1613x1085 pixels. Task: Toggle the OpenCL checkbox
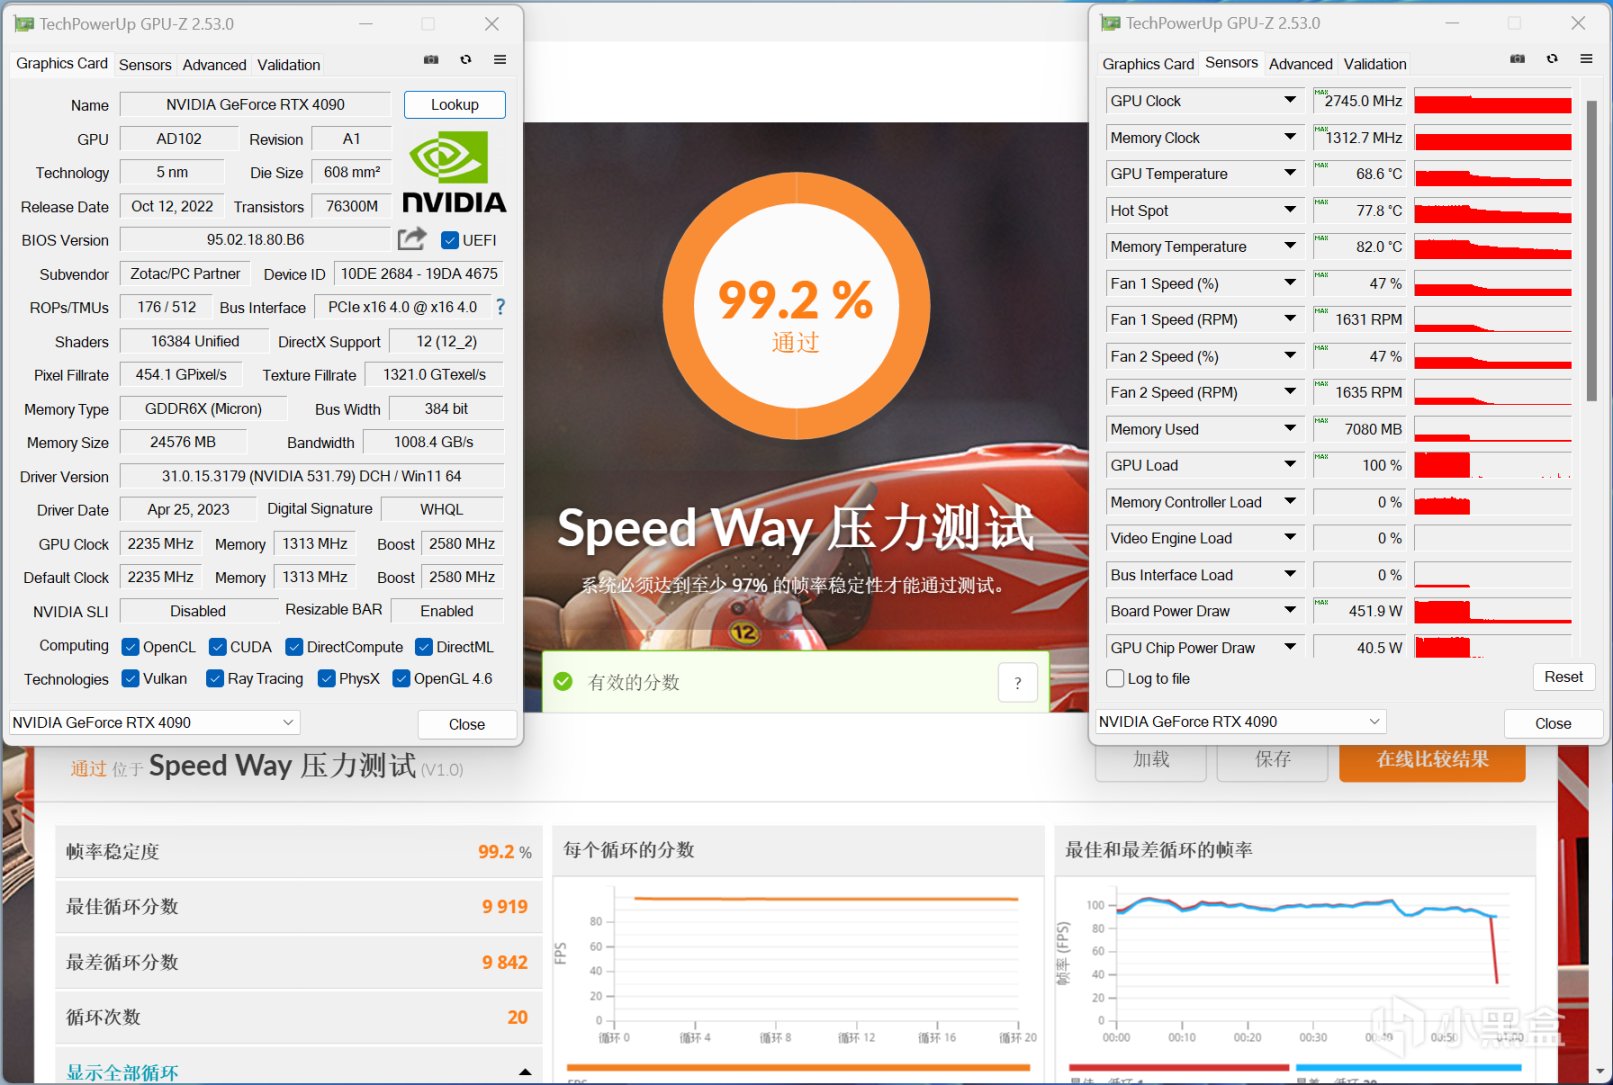[x=130, y=647]
